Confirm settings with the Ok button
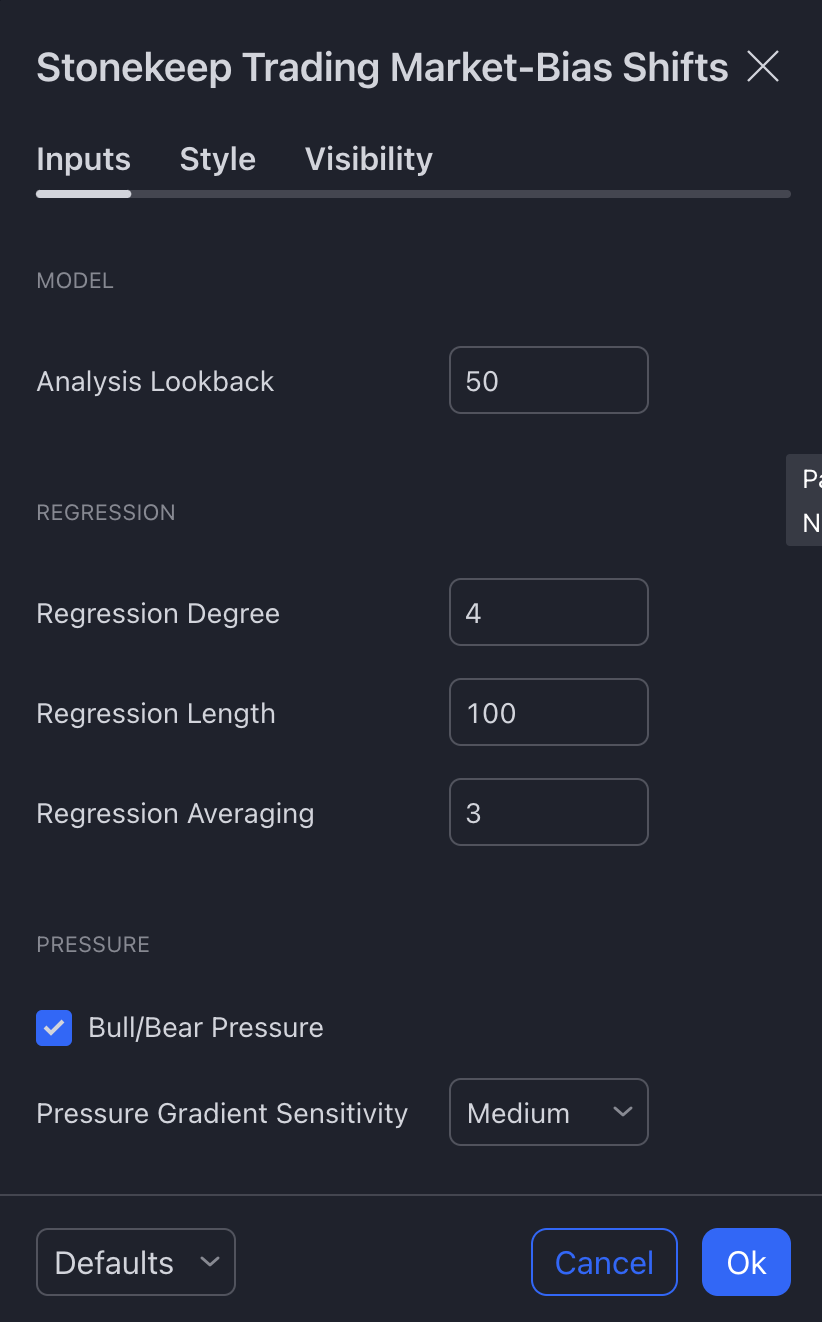 coord(746,1262)
